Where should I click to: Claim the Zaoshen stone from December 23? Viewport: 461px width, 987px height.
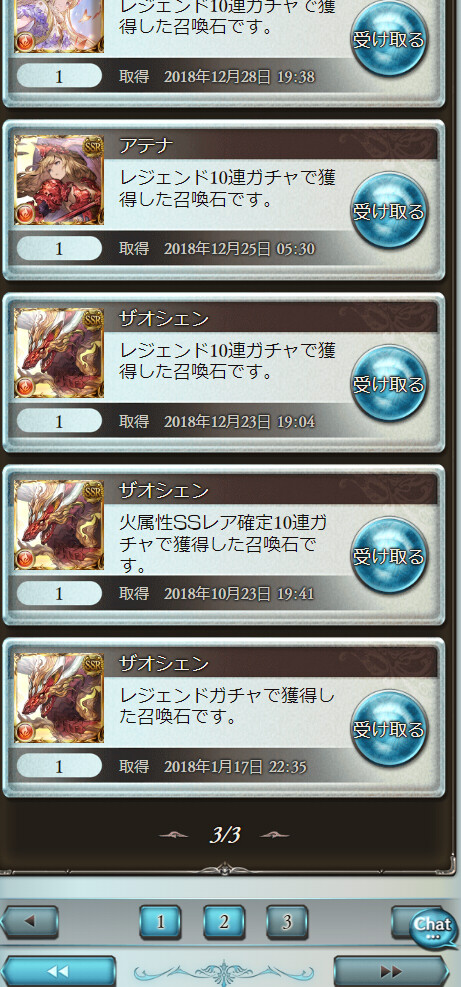(x=389, y=383)
